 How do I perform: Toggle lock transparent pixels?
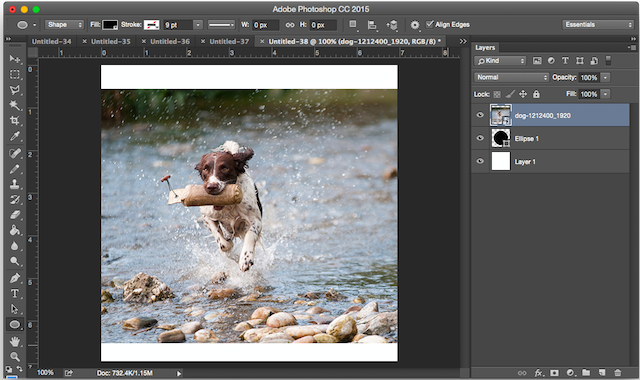click(497, 94)
